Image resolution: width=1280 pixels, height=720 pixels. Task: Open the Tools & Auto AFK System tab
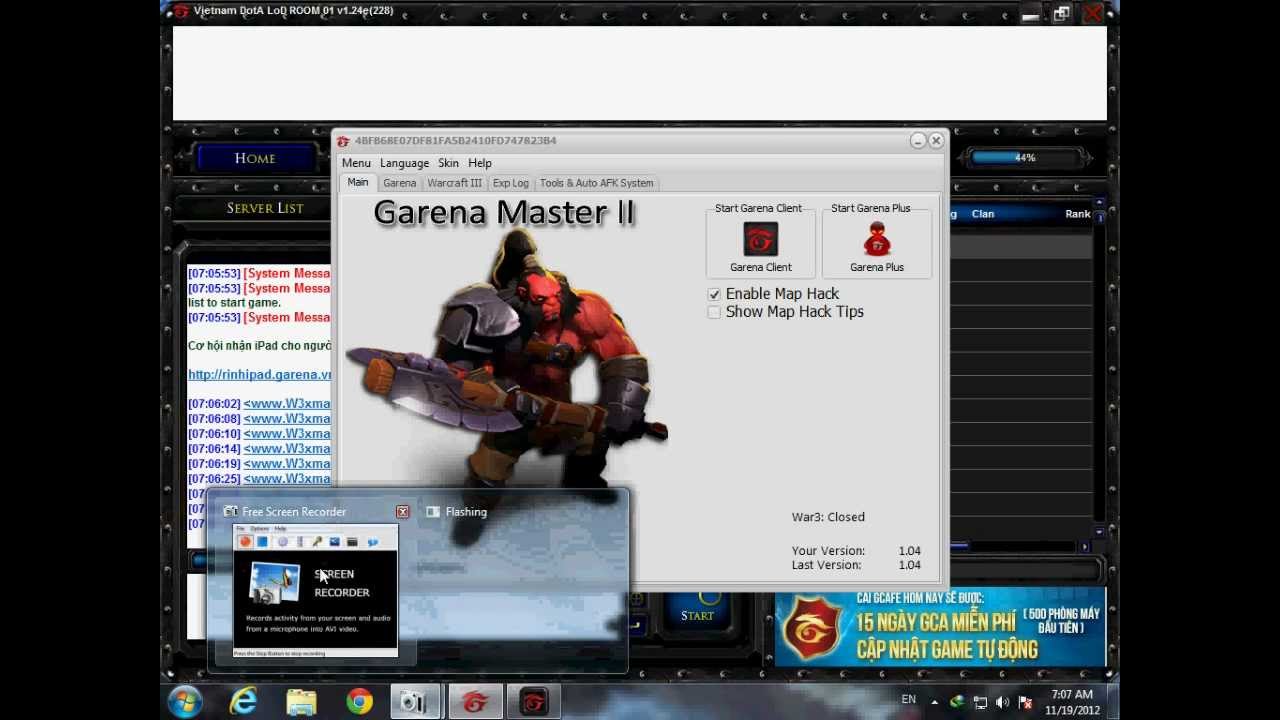click(x=596, y=183)
